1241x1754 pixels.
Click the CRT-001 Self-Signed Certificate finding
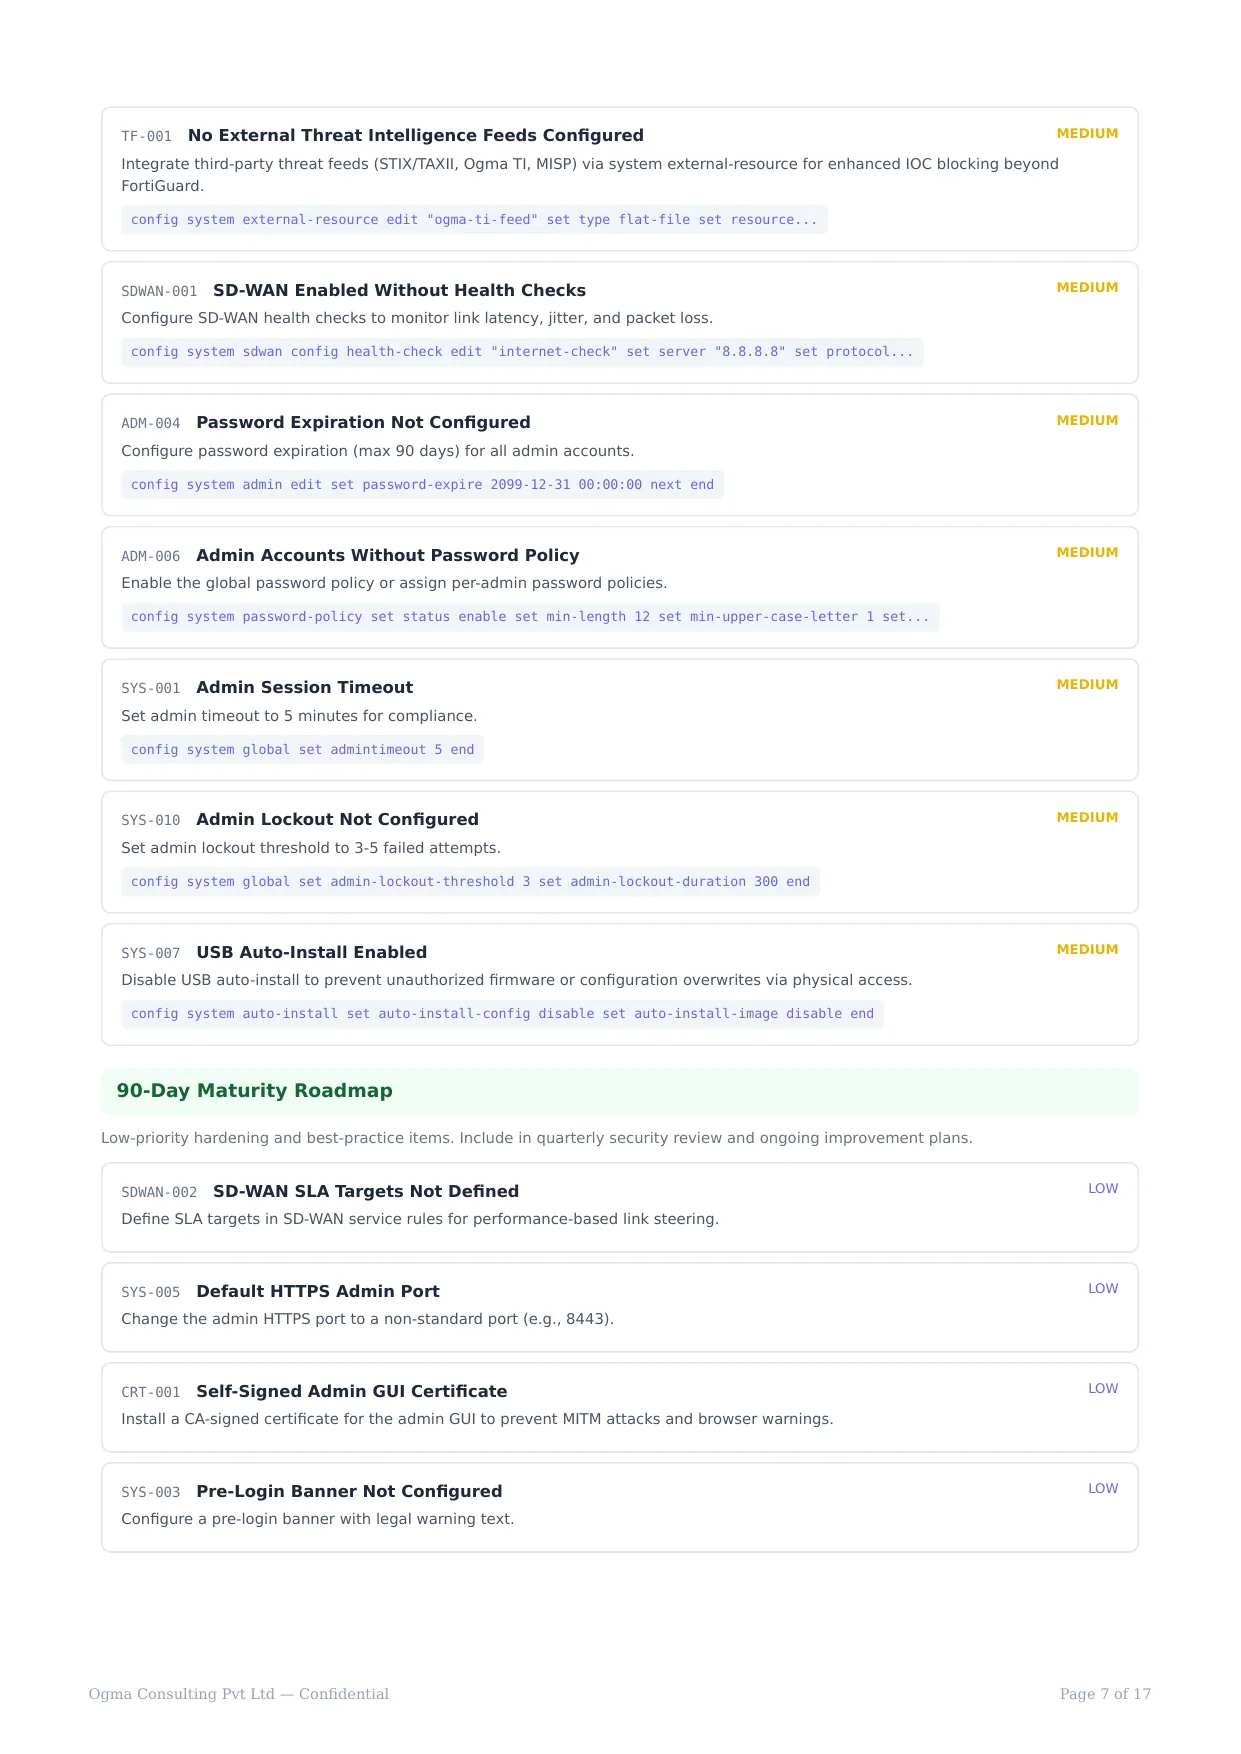(x=620, y=1408)
